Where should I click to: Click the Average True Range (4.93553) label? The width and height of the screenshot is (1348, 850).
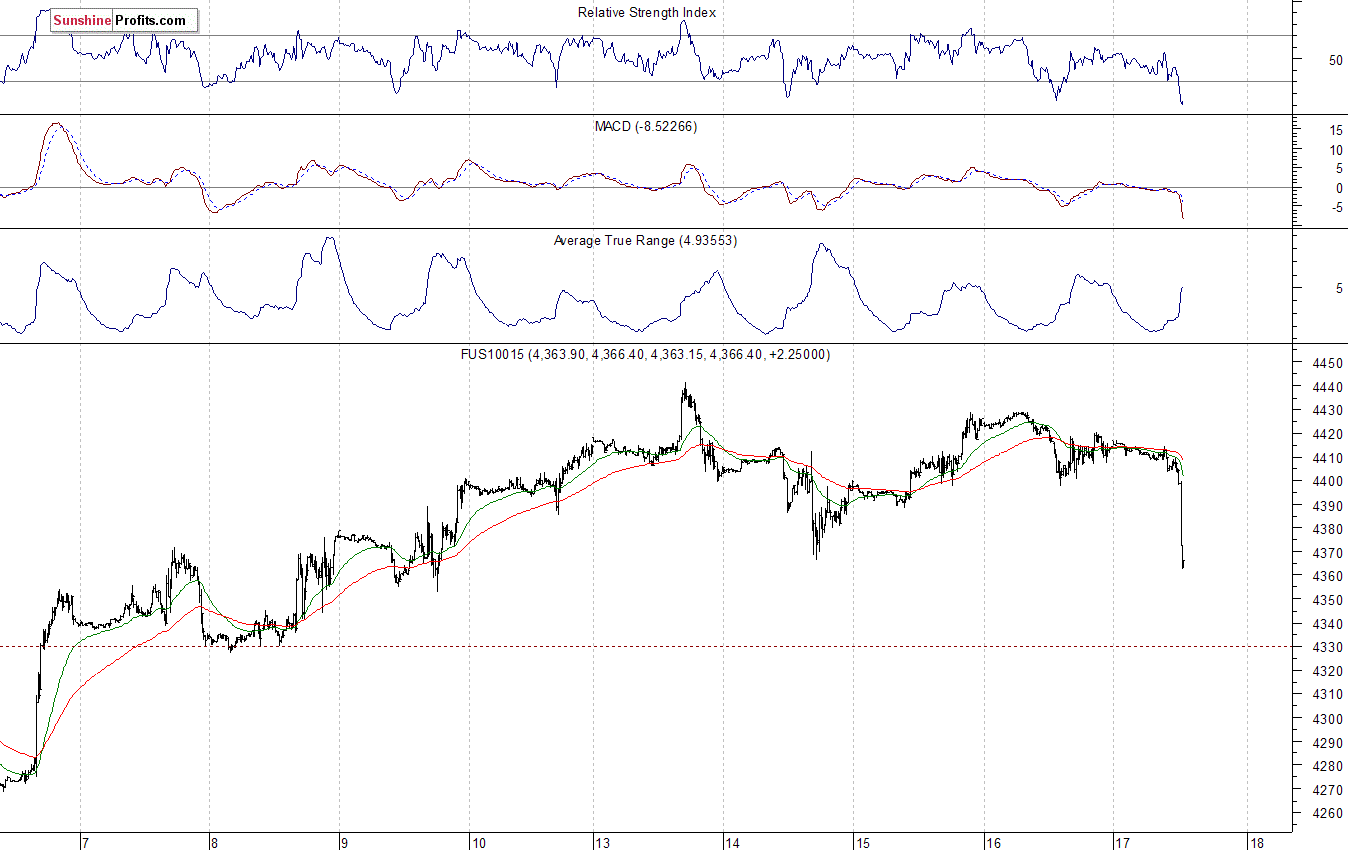645,241
